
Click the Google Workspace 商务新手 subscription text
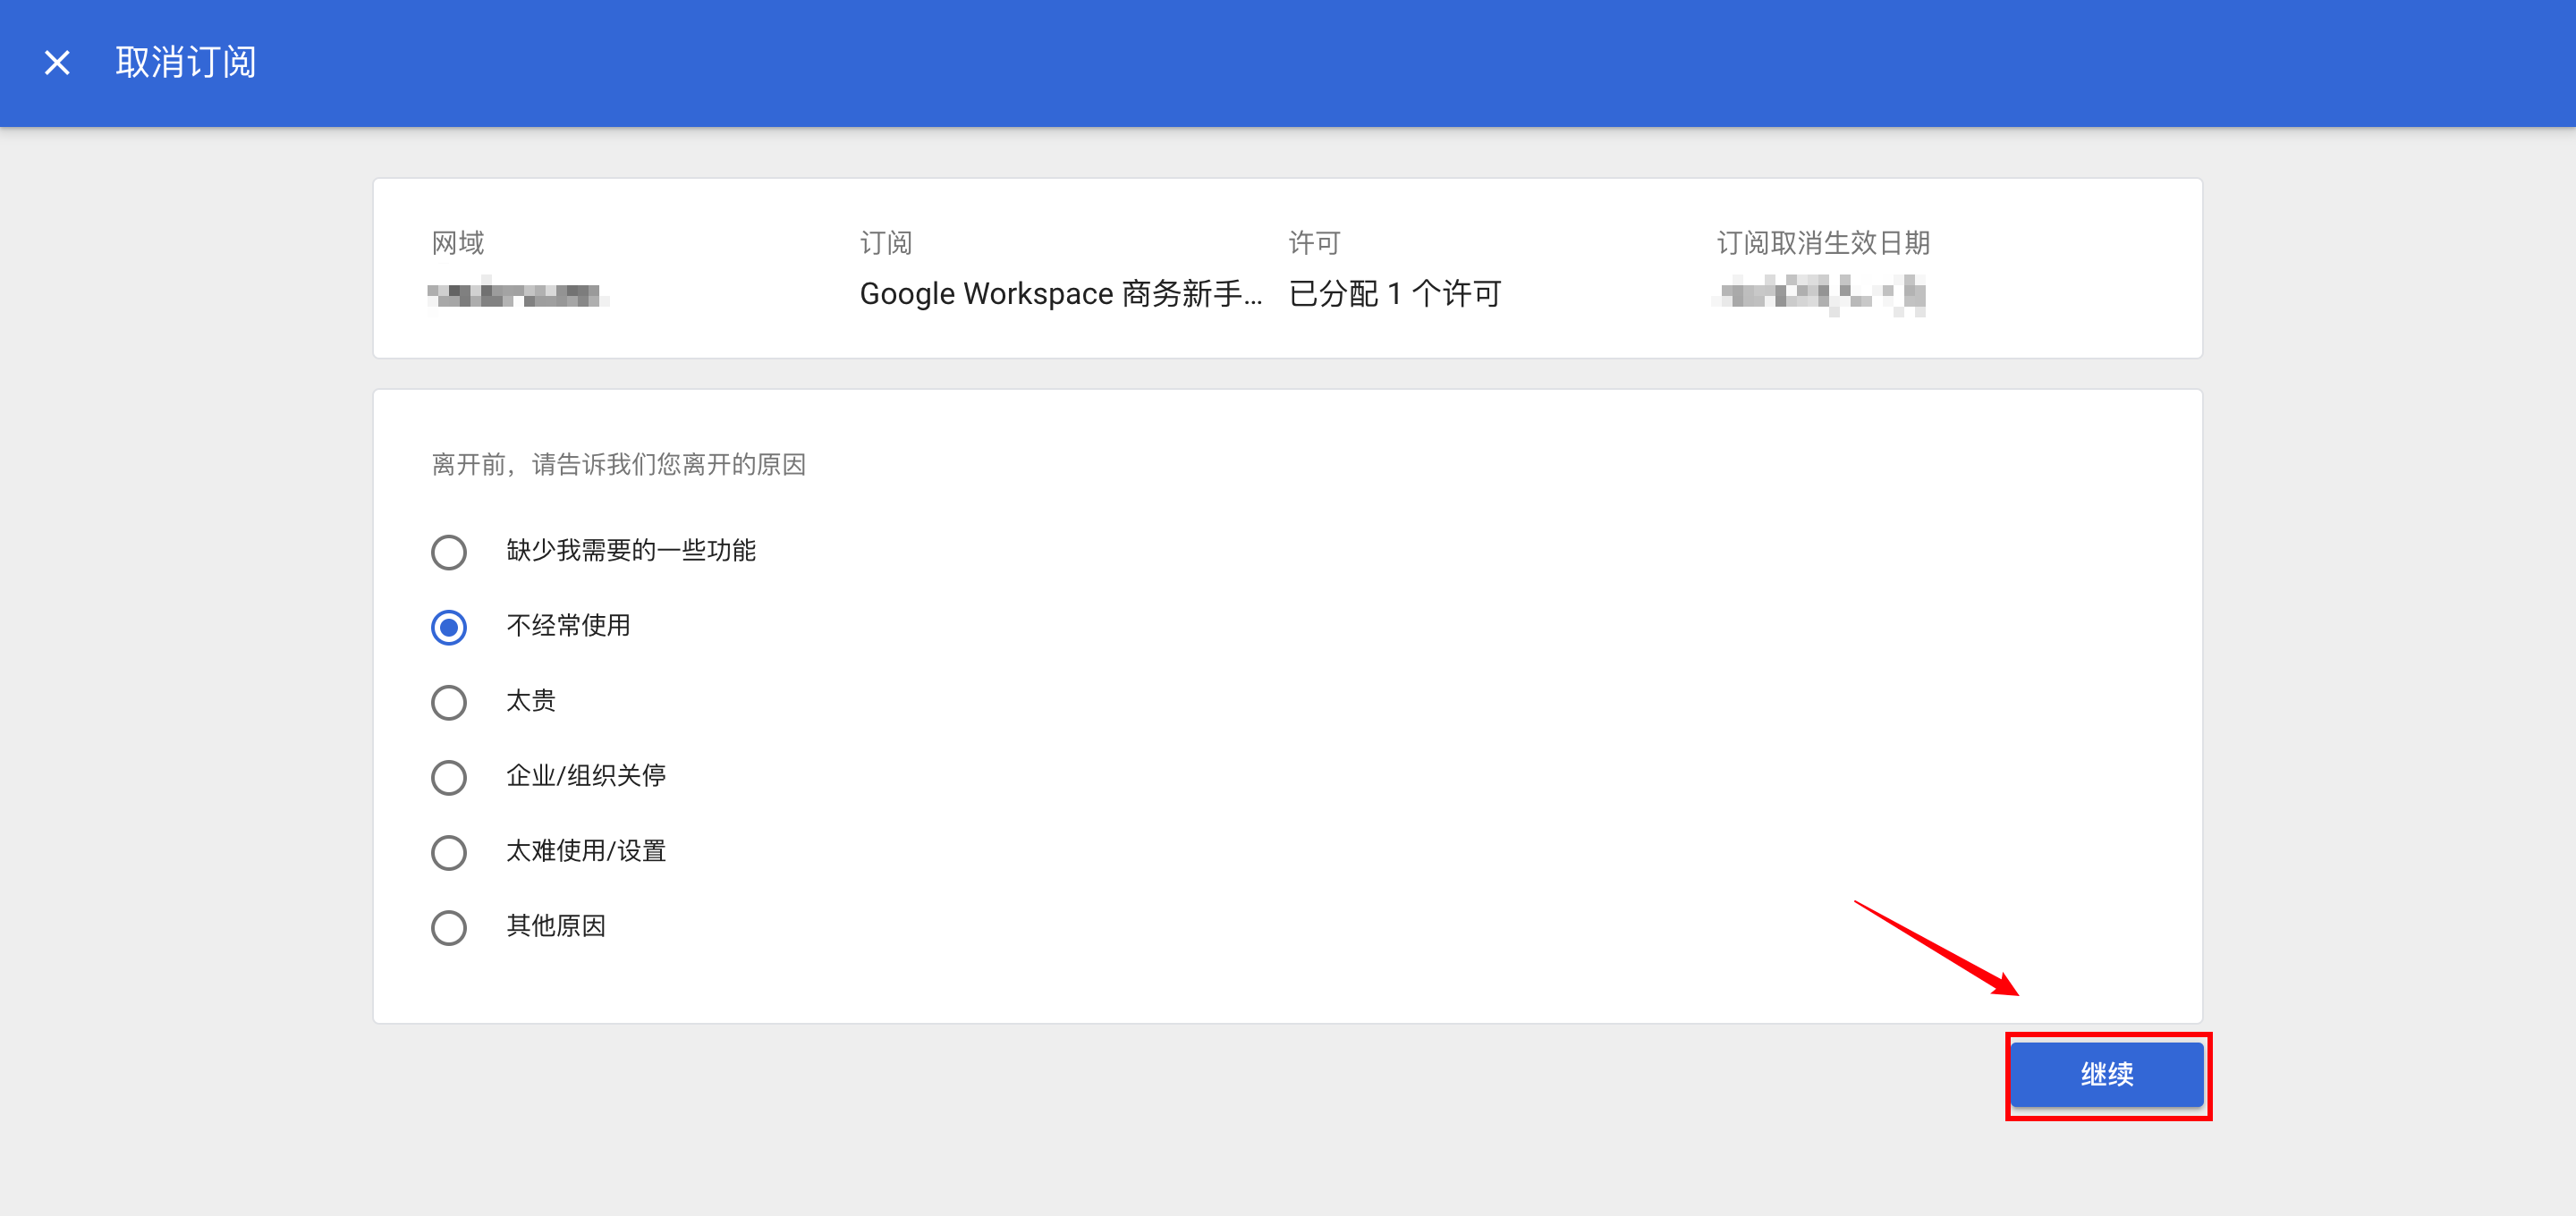tap(1060, 294)
